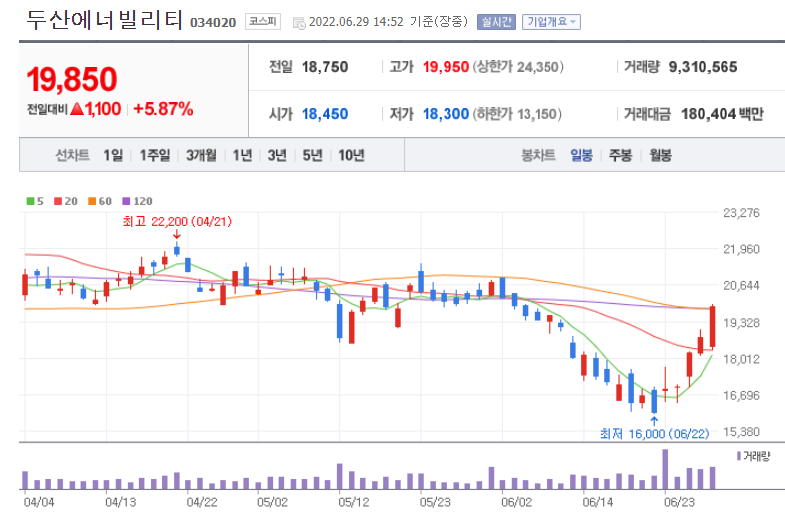Open the 기업개요 dropdown

[x=551, y=22]
